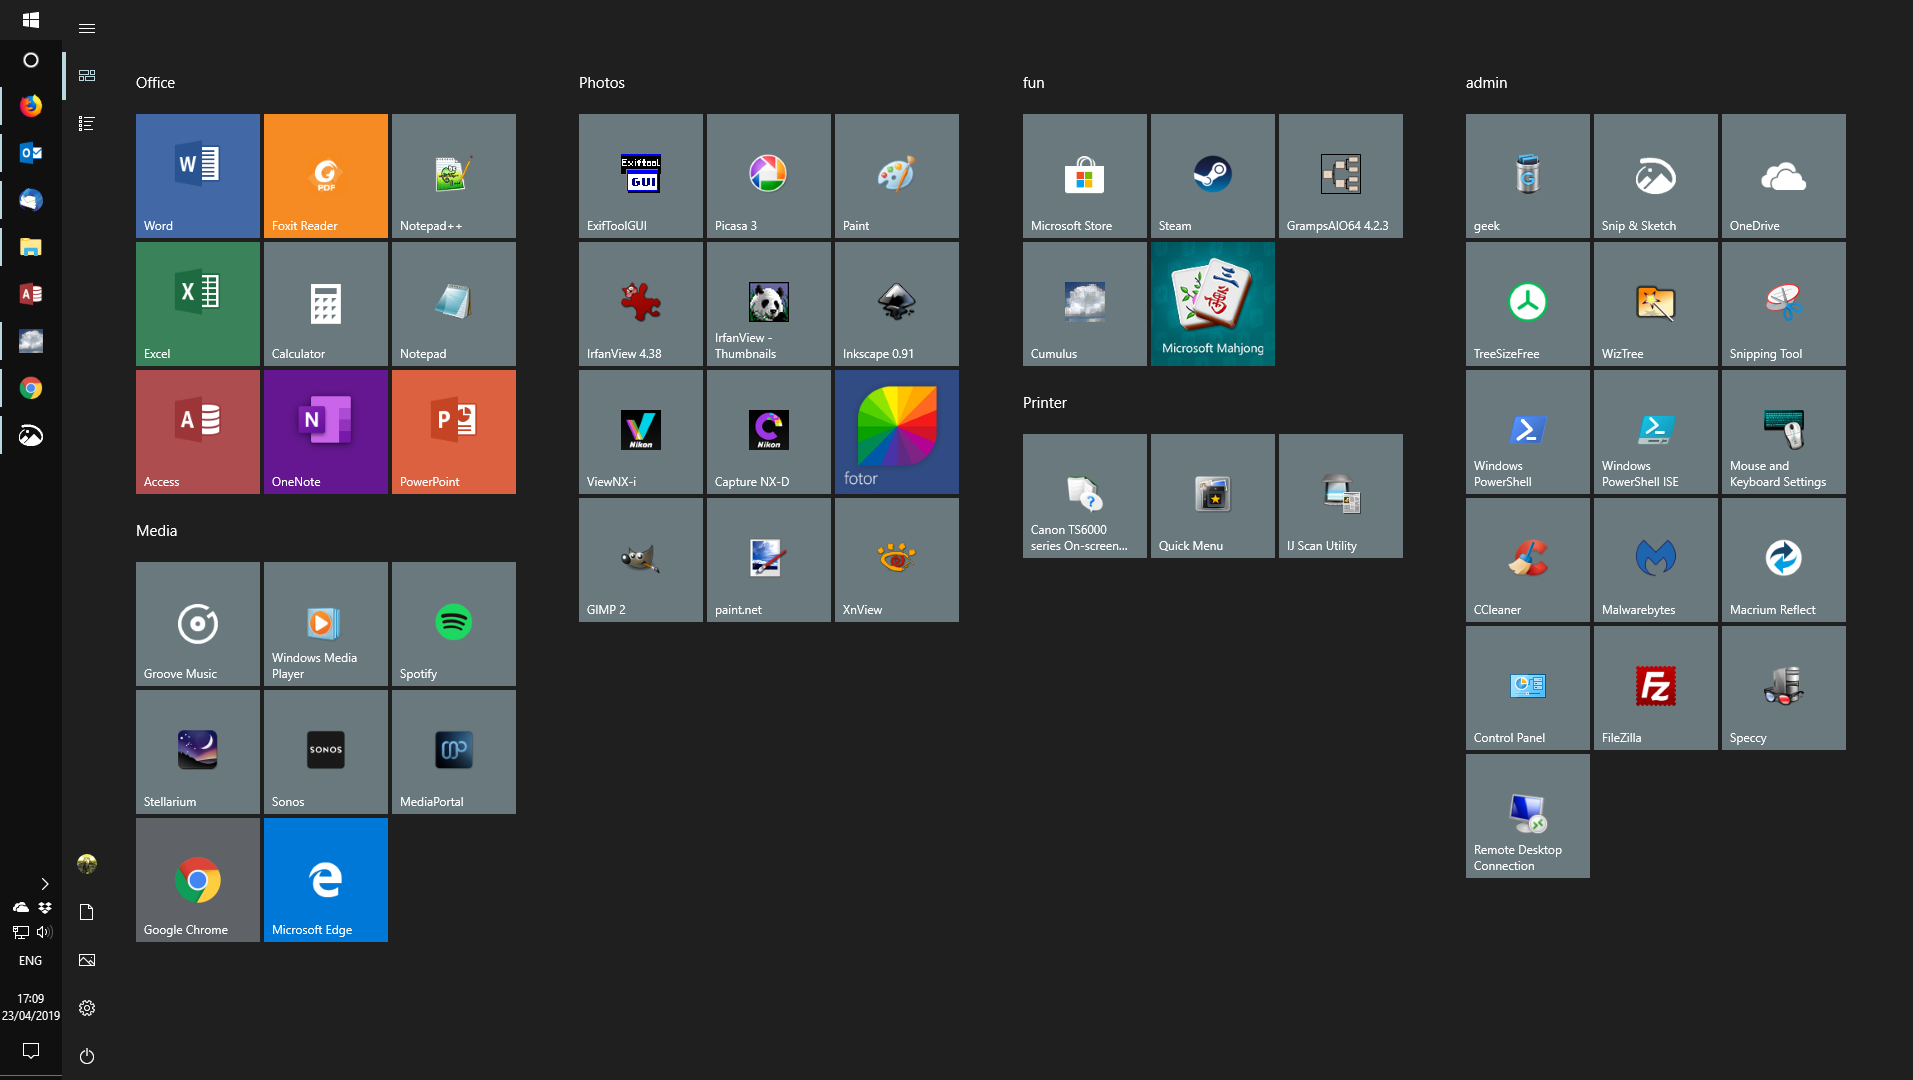The width and height of the screenshot is (1913, 1080).
Task: Open Sonos tile
Action: 326,752
